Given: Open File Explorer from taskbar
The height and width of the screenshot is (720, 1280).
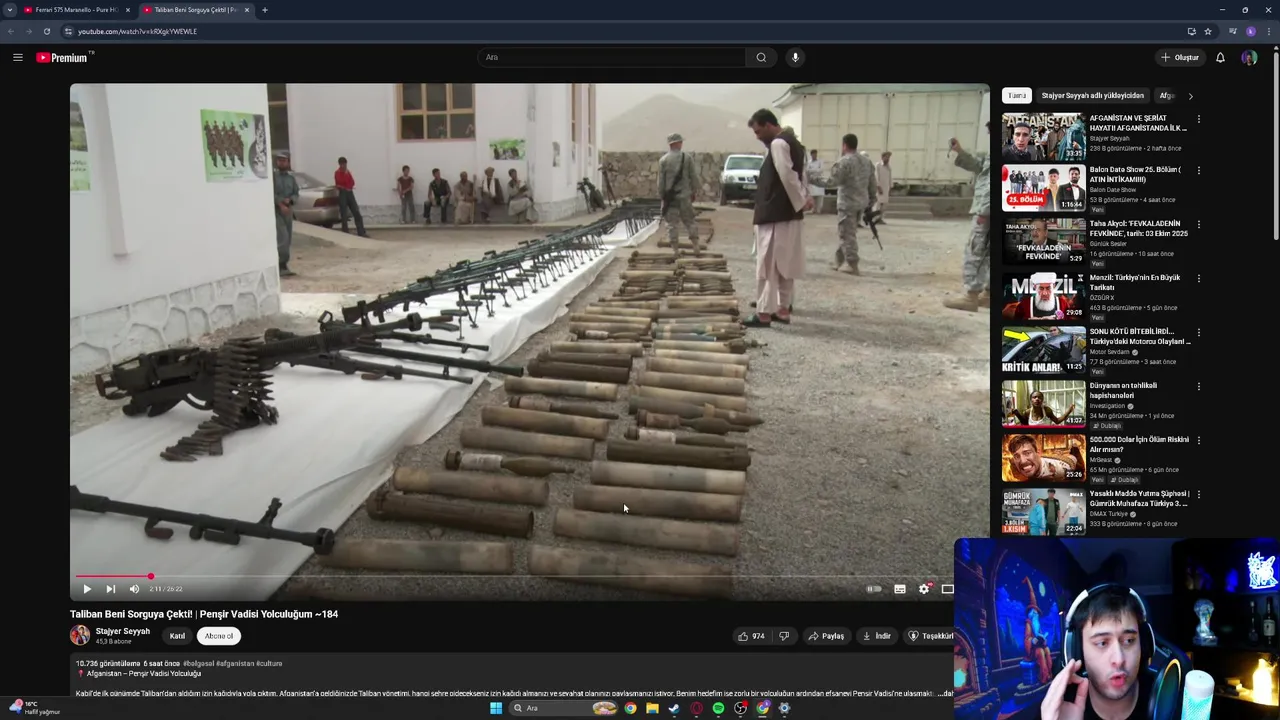Looking at the screenshot, I should pos(652,708).
